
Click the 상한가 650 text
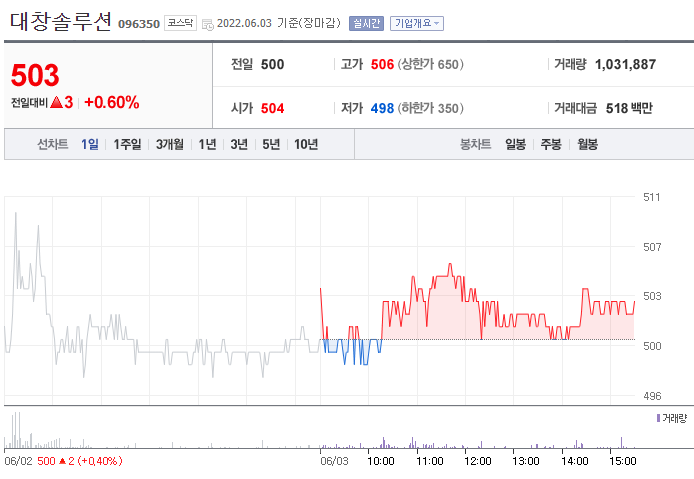click(x=431, y=65)
